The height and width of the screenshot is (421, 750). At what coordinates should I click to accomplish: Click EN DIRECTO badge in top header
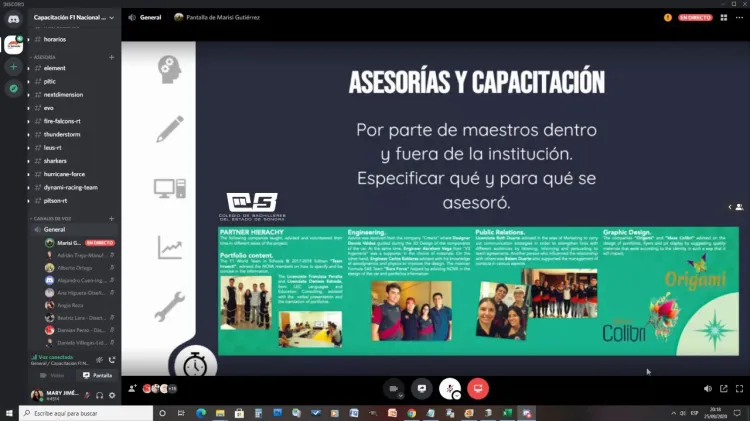pyautogui.click(x=695, y=18)
